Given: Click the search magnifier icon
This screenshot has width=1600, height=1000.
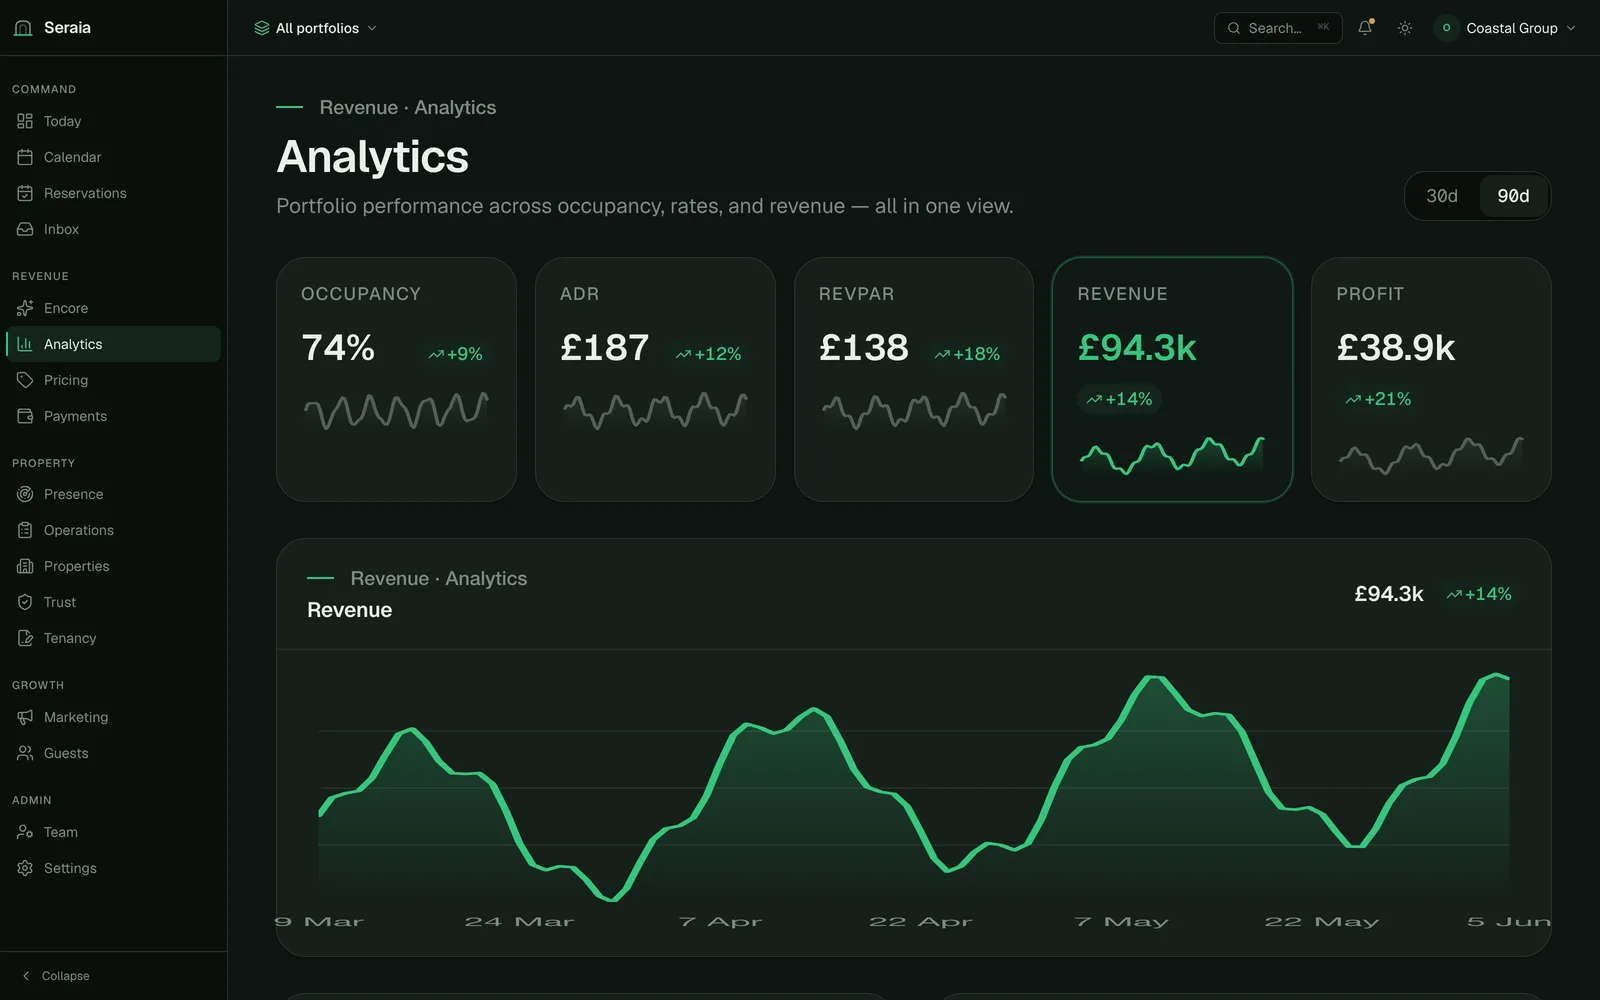Looking at the screenshot, I should [x=1234, y=28].
